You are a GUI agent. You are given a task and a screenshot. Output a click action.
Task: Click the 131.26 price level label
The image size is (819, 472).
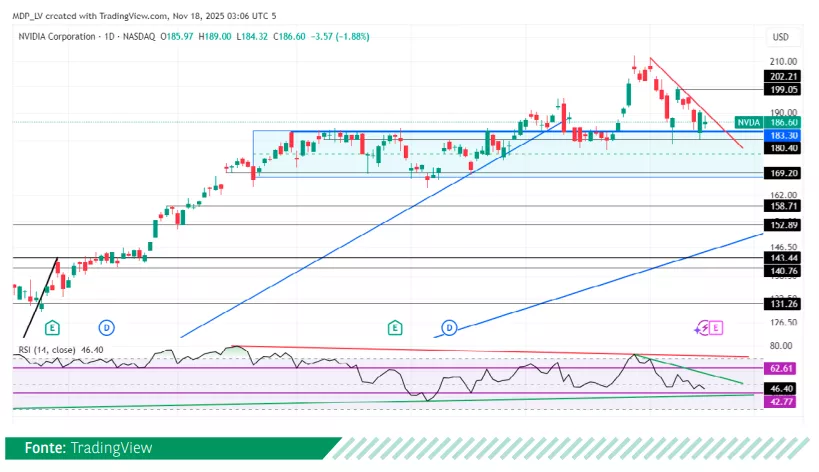pos(781,304)
